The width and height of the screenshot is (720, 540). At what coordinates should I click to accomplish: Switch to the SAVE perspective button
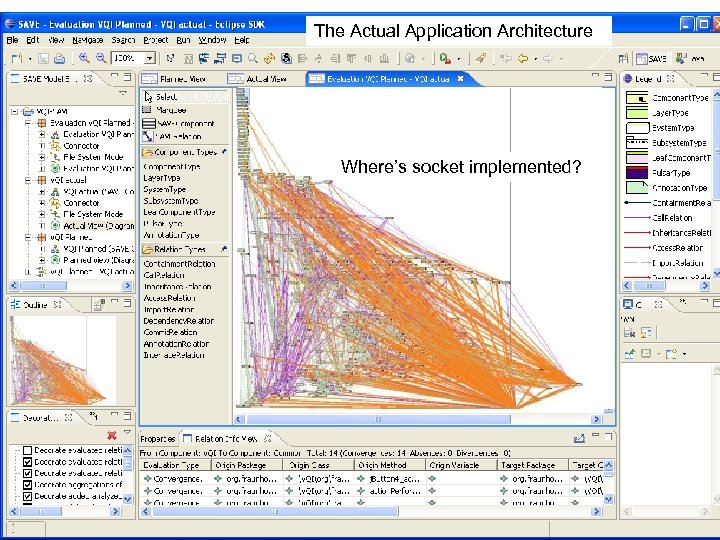click(652, 58)
